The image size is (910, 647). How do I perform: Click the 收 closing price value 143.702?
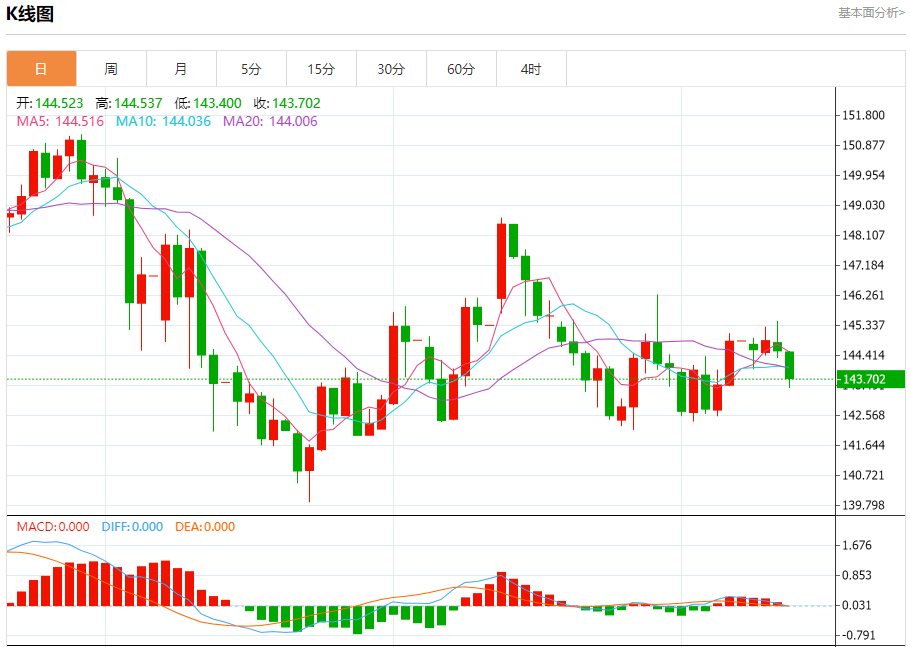coord(286,103)
